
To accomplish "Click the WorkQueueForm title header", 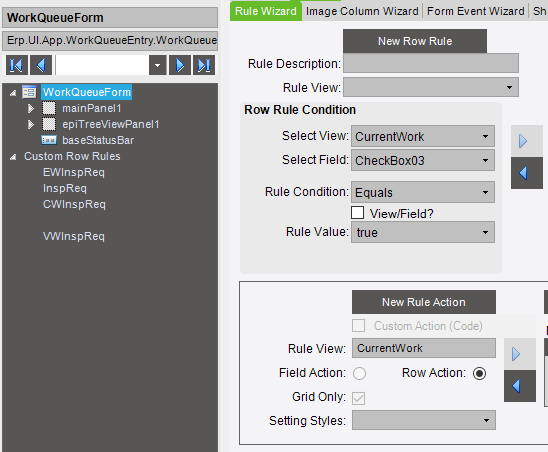I will pos(110,17).
